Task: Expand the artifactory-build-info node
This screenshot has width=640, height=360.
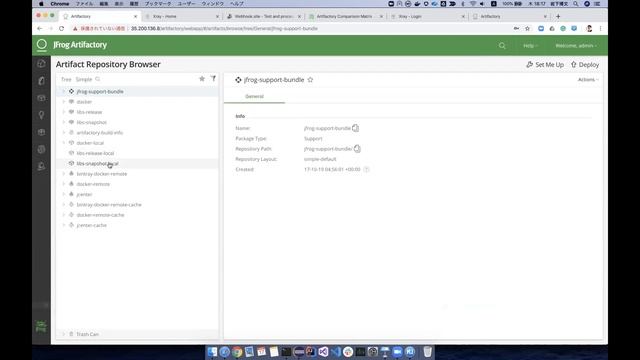Action: coord(63,133)
